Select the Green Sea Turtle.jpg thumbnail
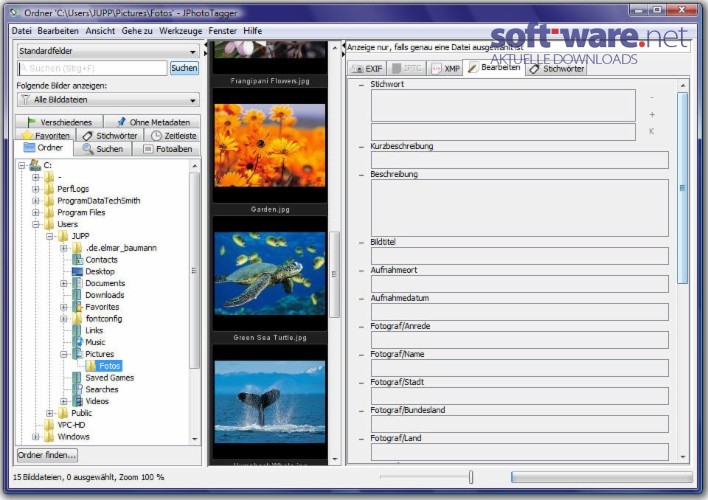The width and height of the screenshot is (708, 500). (x=270, y=274)
